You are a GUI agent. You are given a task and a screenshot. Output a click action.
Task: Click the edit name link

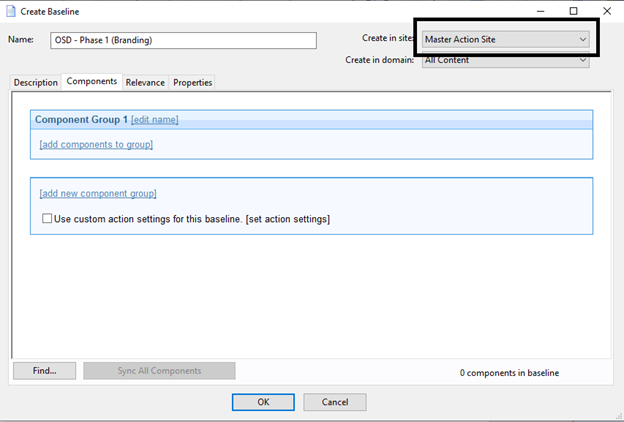154,119
